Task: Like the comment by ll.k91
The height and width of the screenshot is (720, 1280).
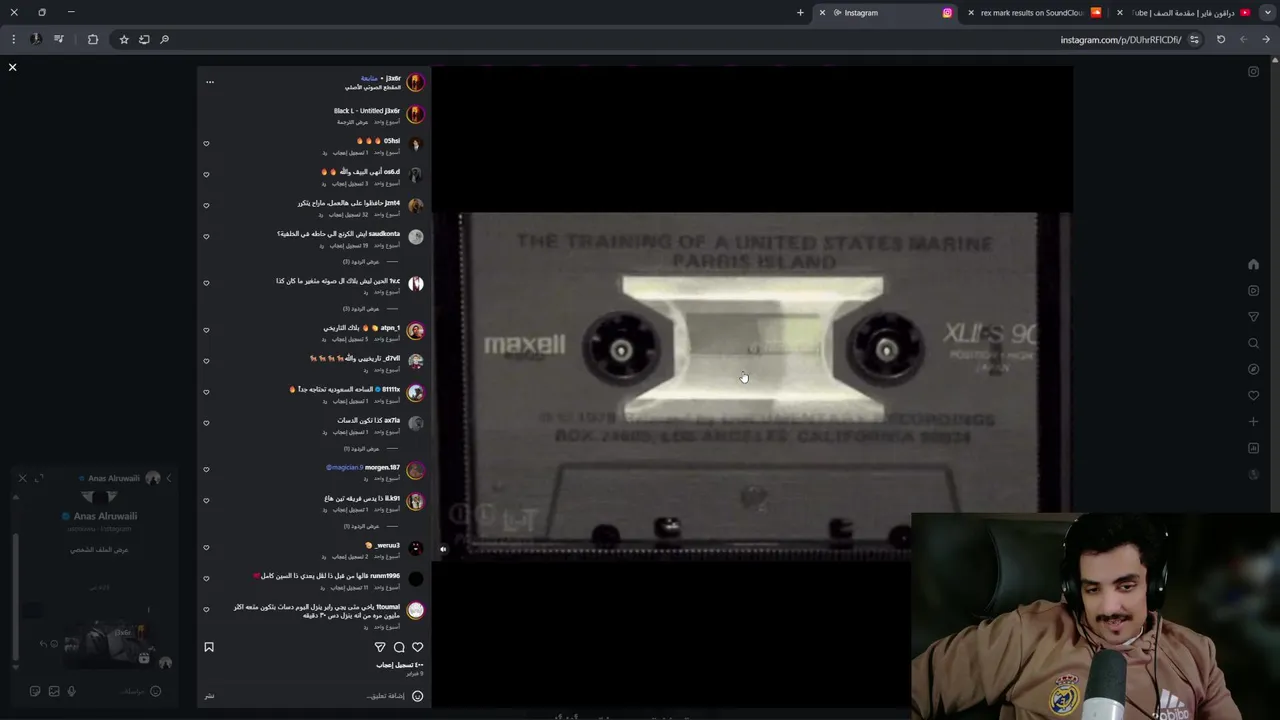Action: (x=206, y=500)
